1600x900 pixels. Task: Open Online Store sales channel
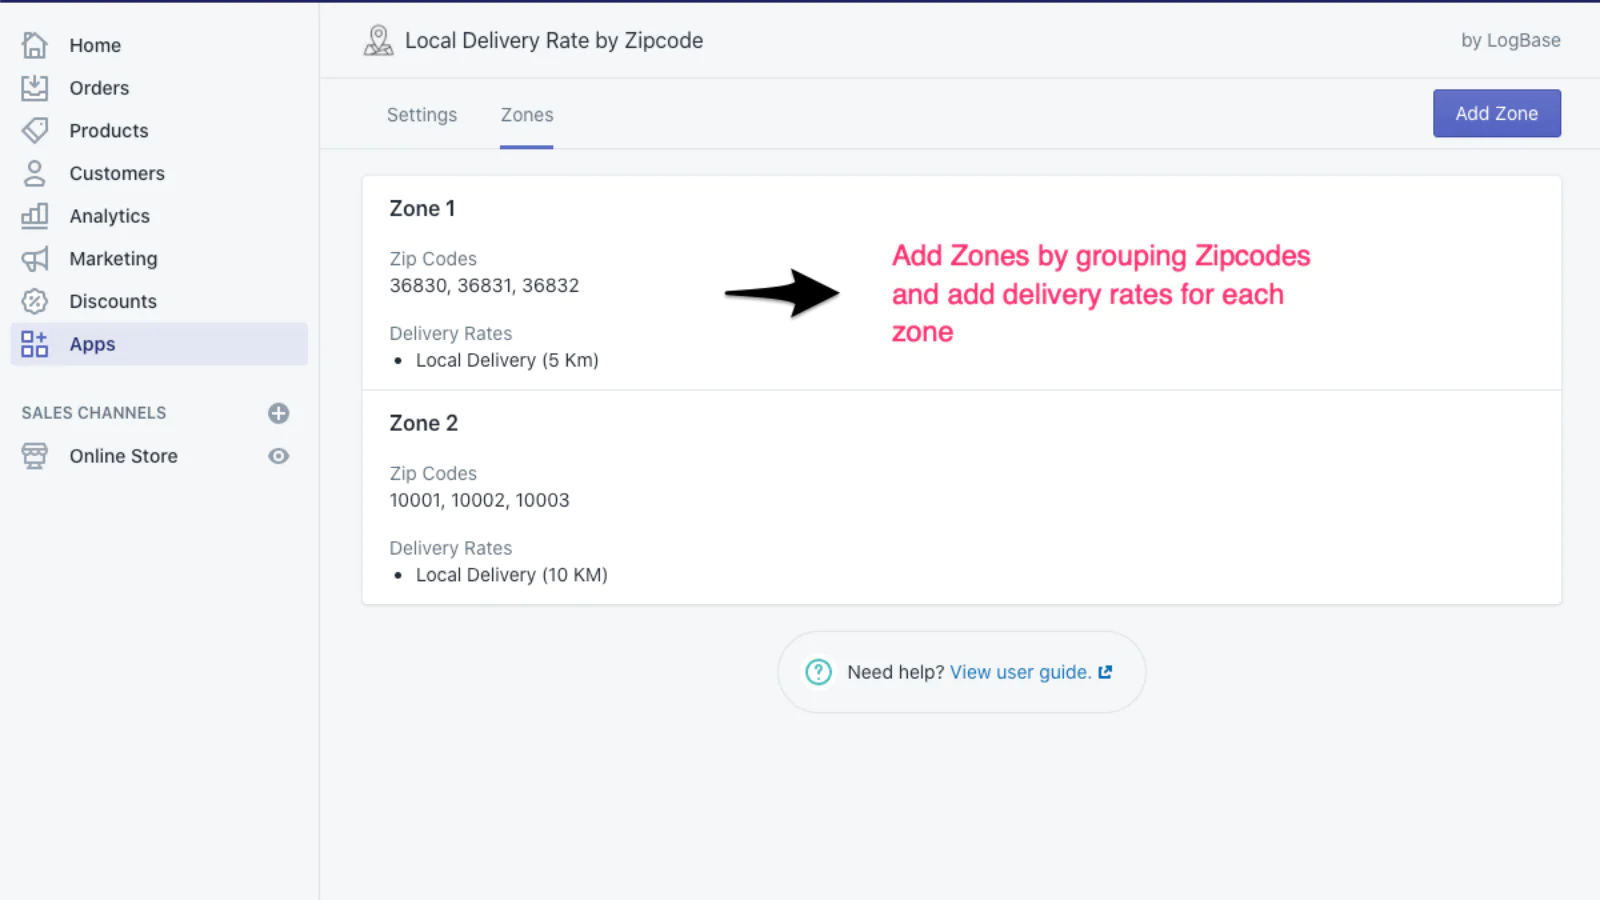(x=123, y=456)
